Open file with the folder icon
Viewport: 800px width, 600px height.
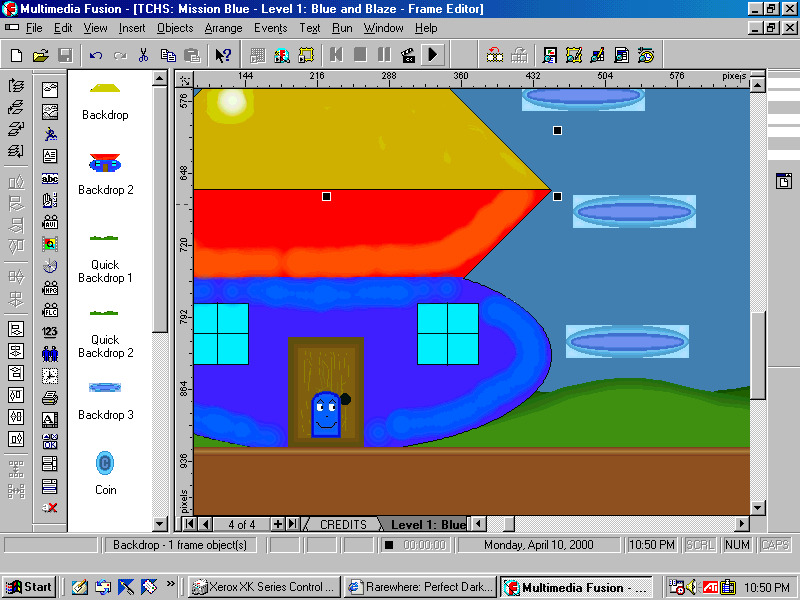coord(41,55)
